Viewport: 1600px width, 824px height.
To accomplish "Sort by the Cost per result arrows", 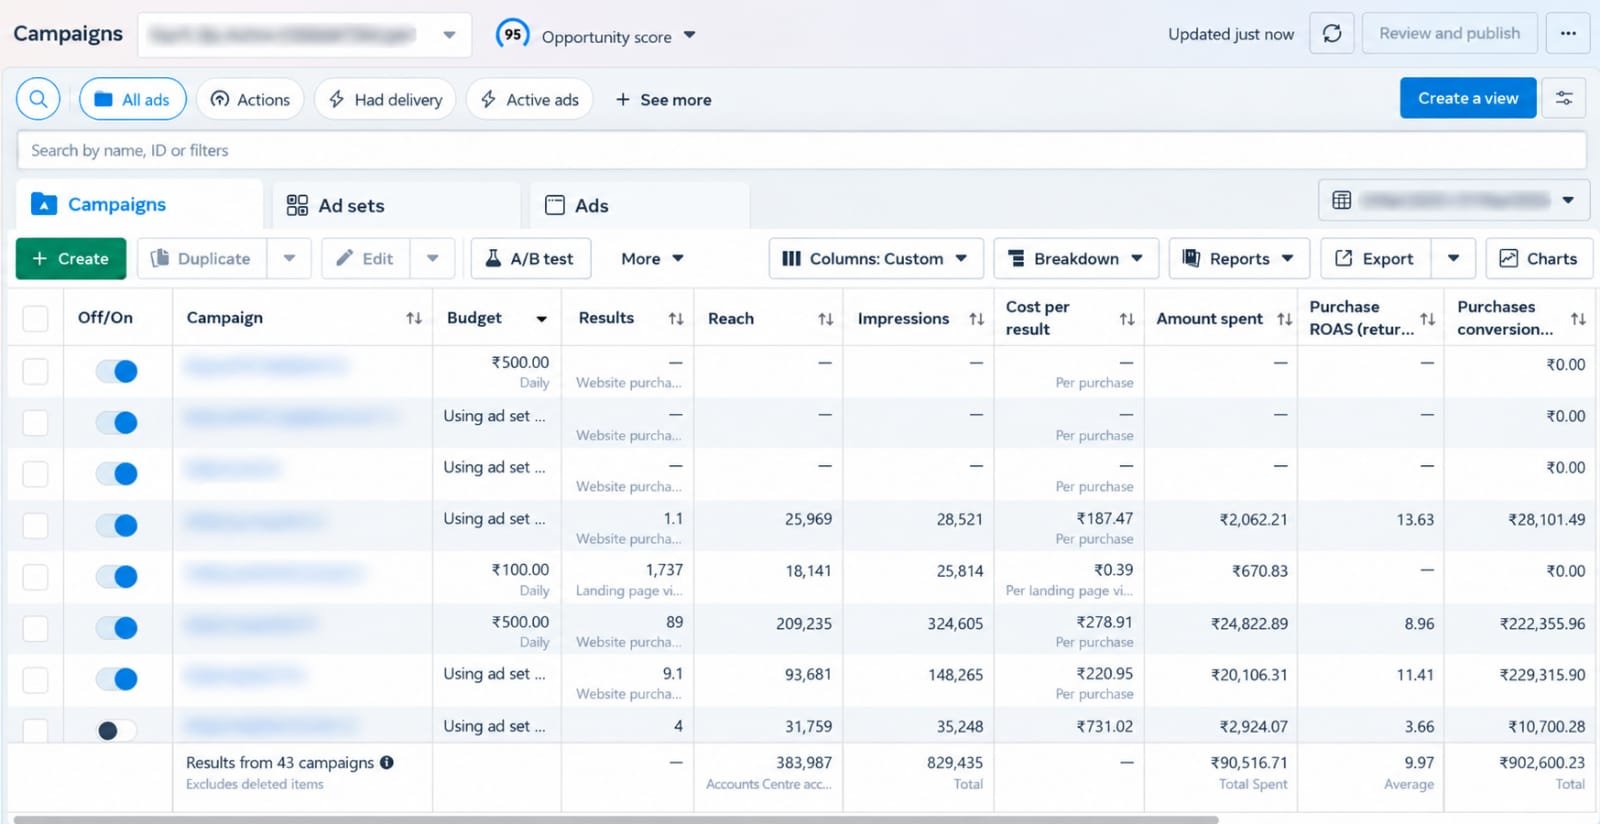I will [x=1127, y=318].
